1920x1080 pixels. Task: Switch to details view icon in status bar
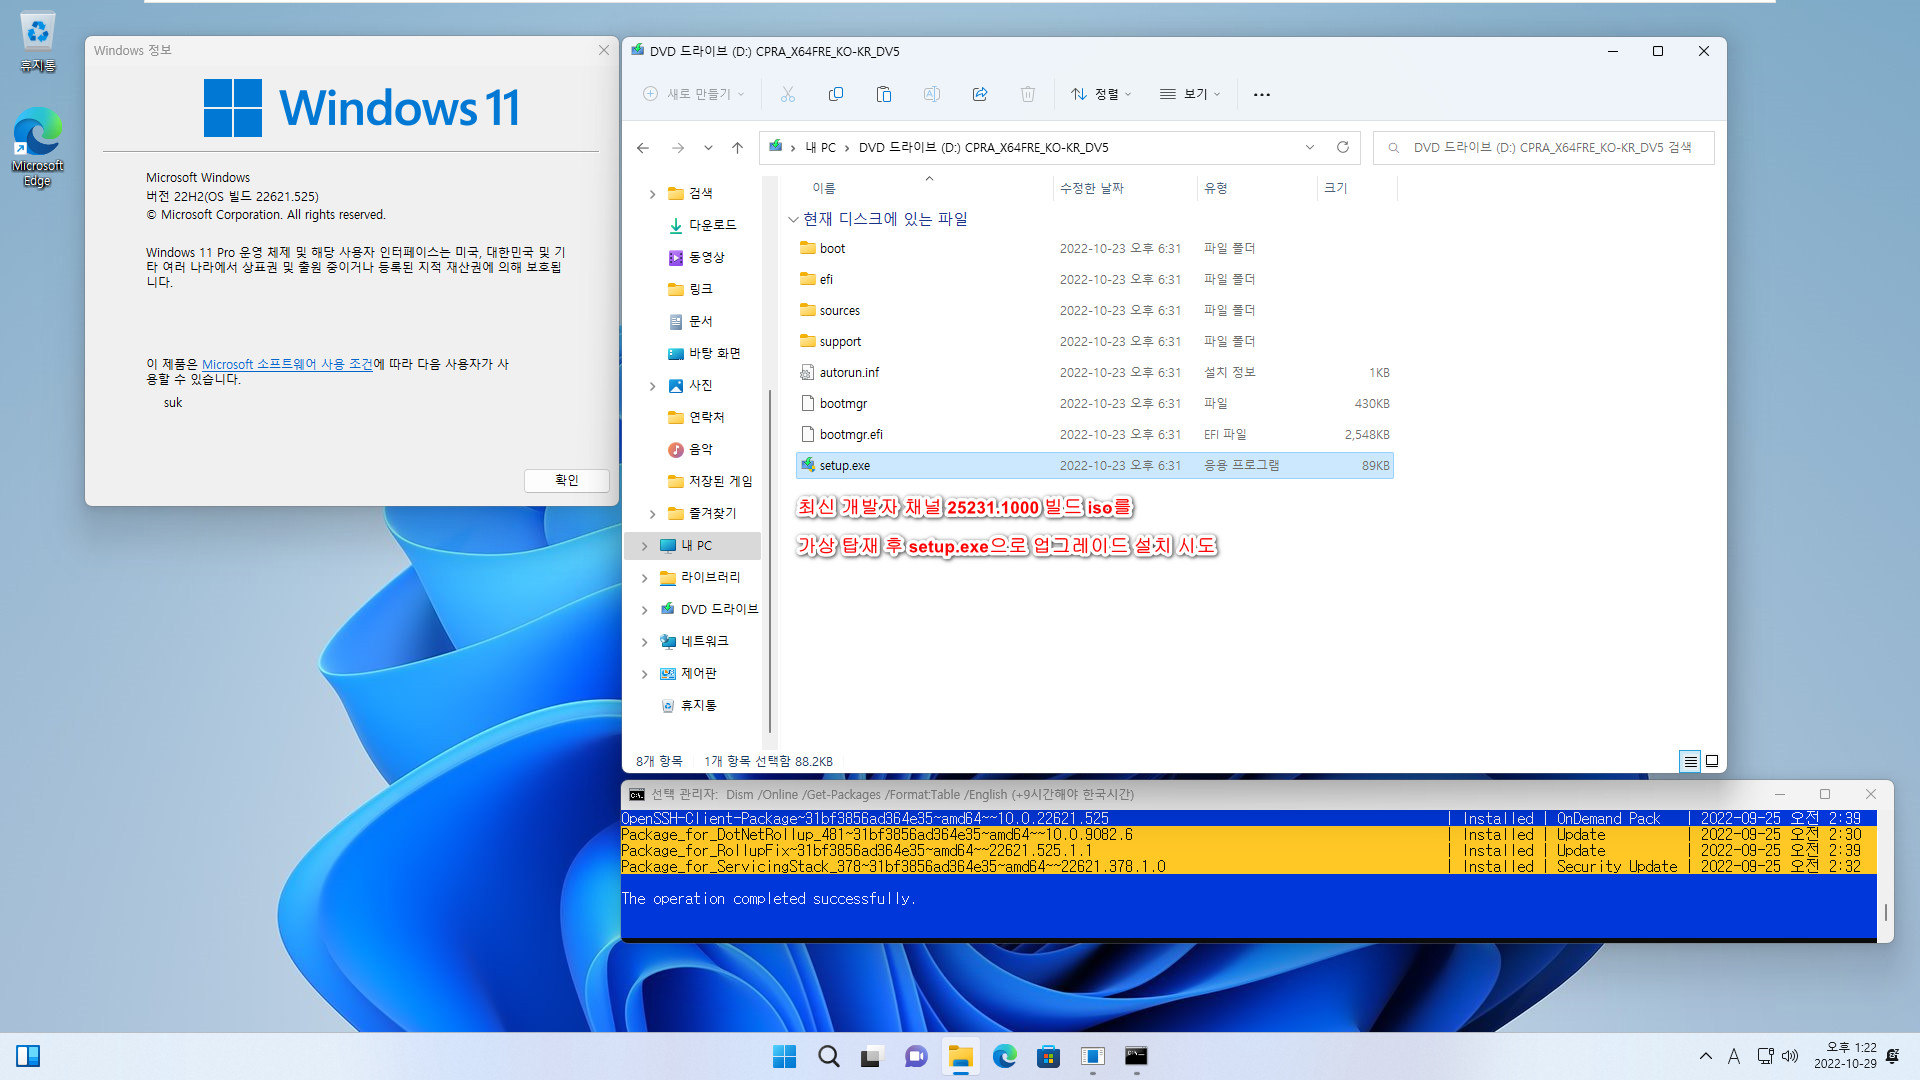click(1689, 761)
